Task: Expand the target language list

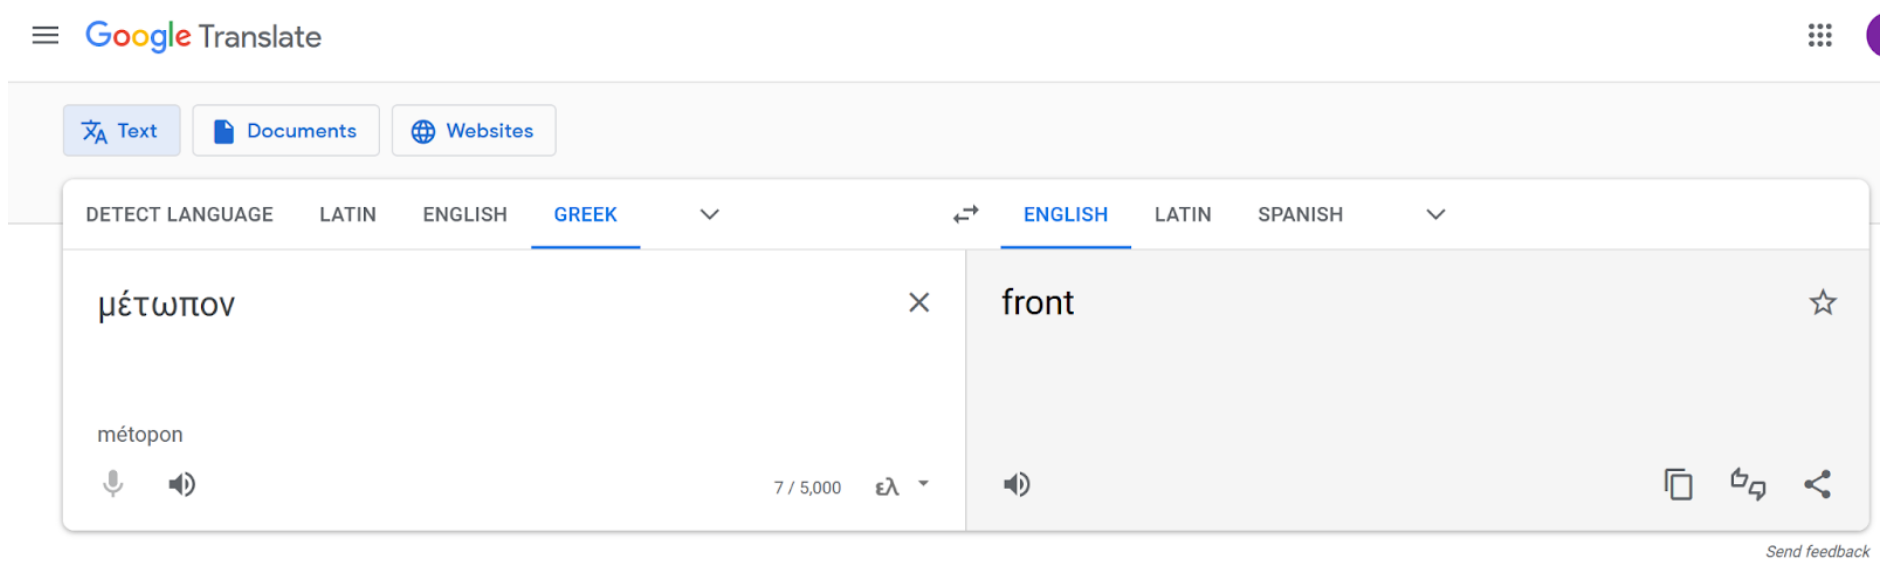Action: [1435, 214]
